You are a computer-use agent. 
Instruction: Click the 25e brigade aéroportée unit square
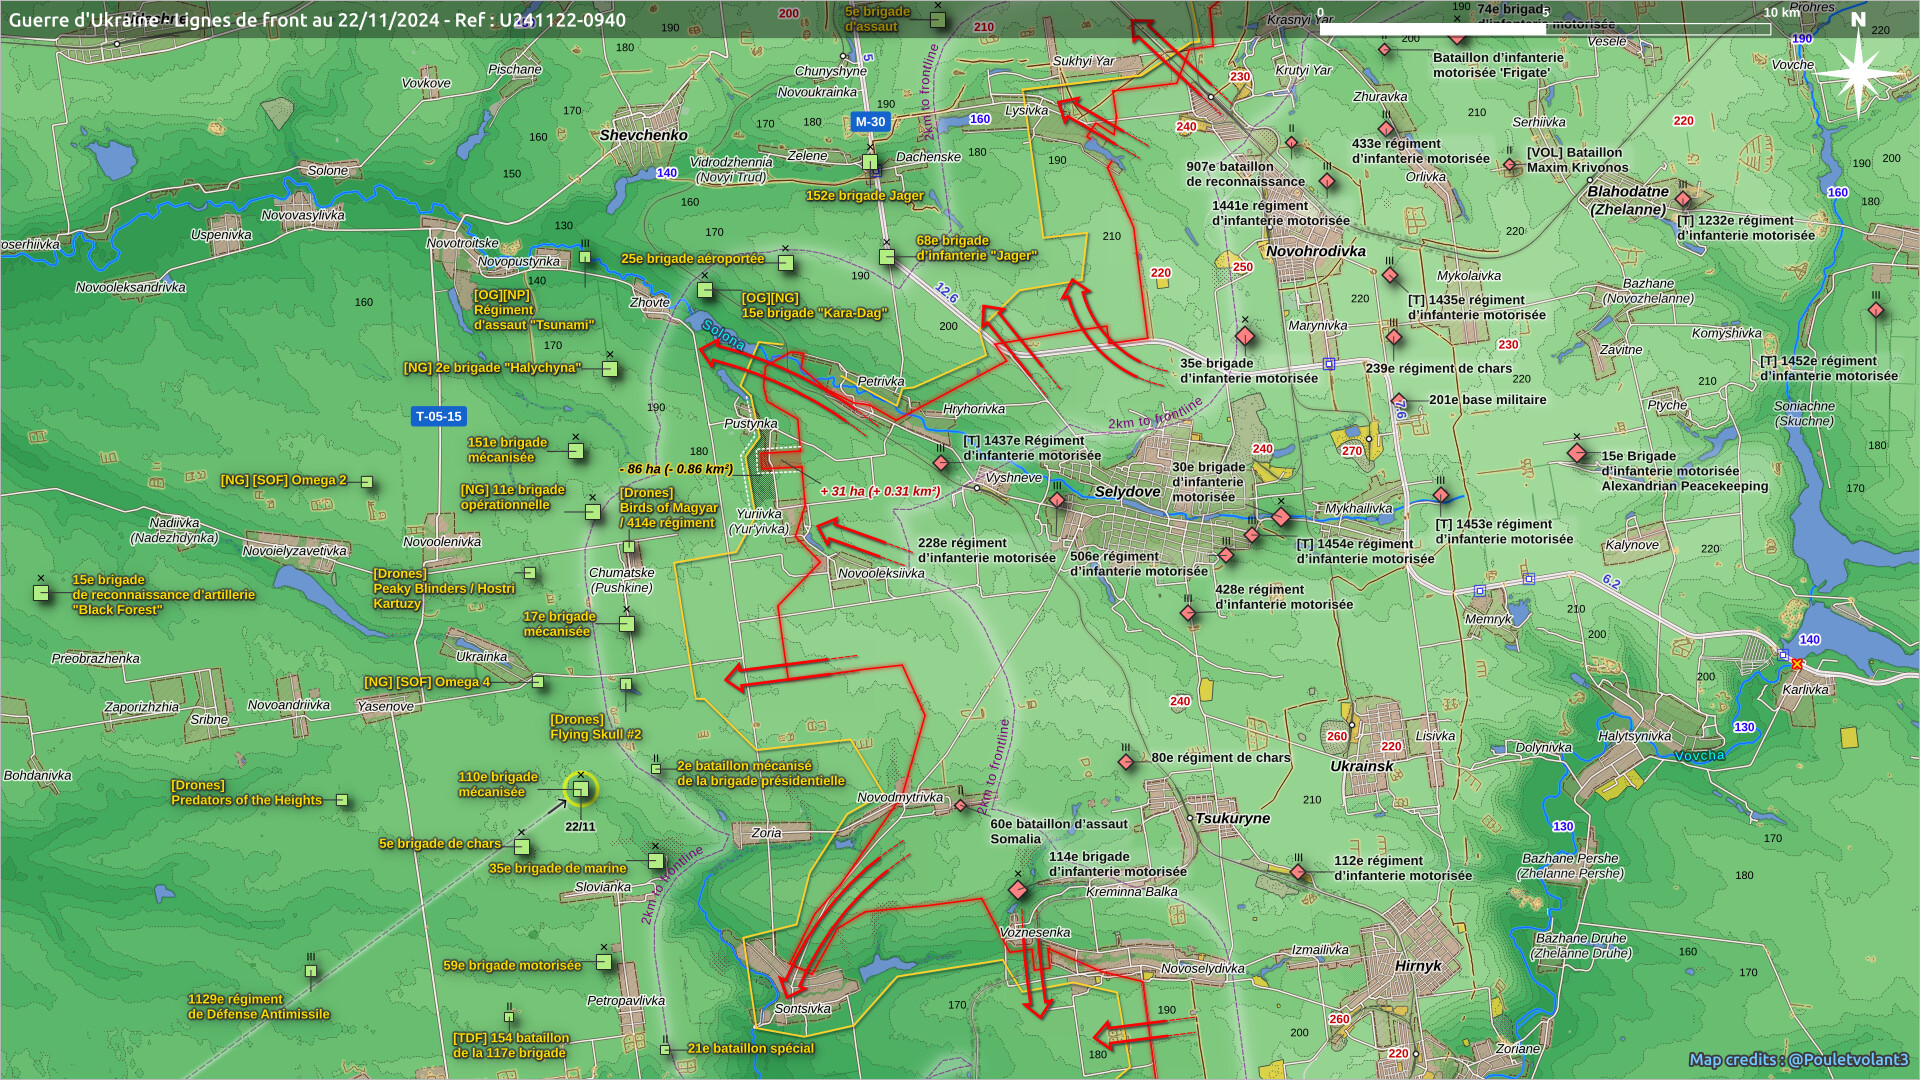tap(786, 263)
